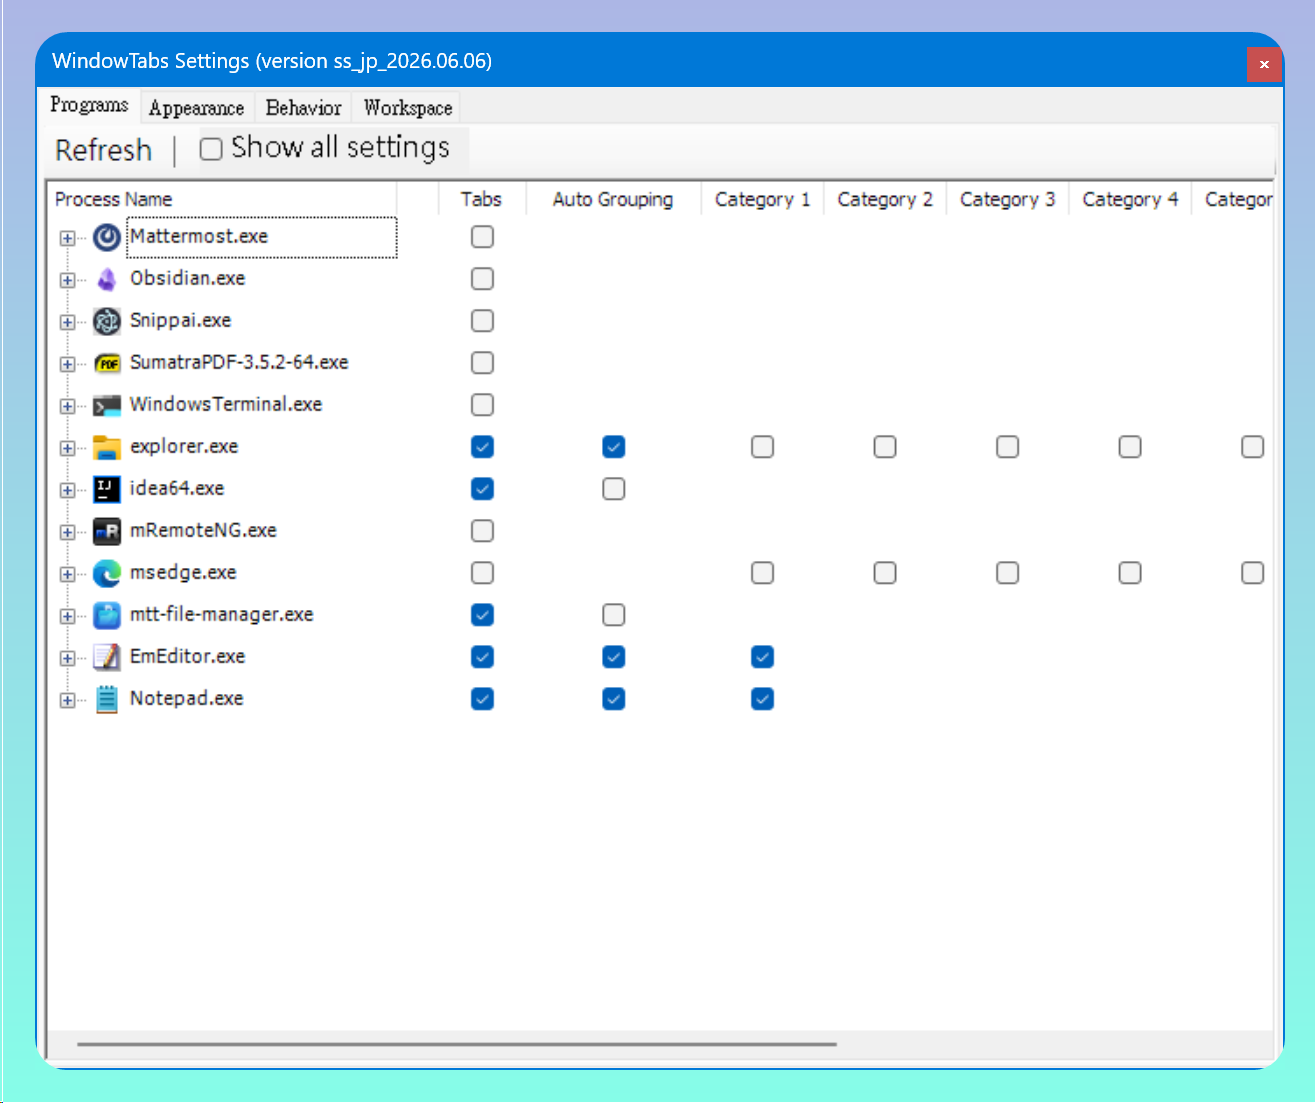
Task: Turn off Auto Grouping for Notepad.exe
Action: 614,699
